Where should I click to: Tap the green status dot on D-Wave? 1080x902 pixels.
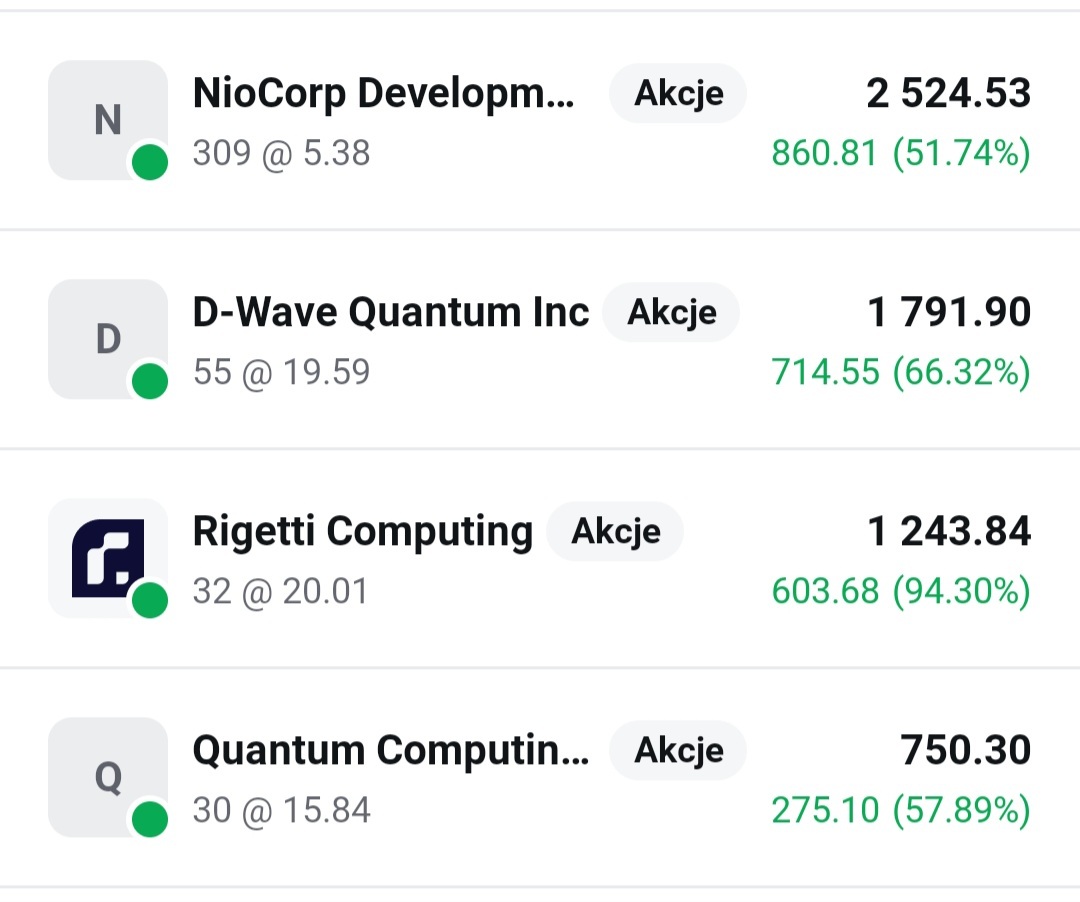(150, 381)
